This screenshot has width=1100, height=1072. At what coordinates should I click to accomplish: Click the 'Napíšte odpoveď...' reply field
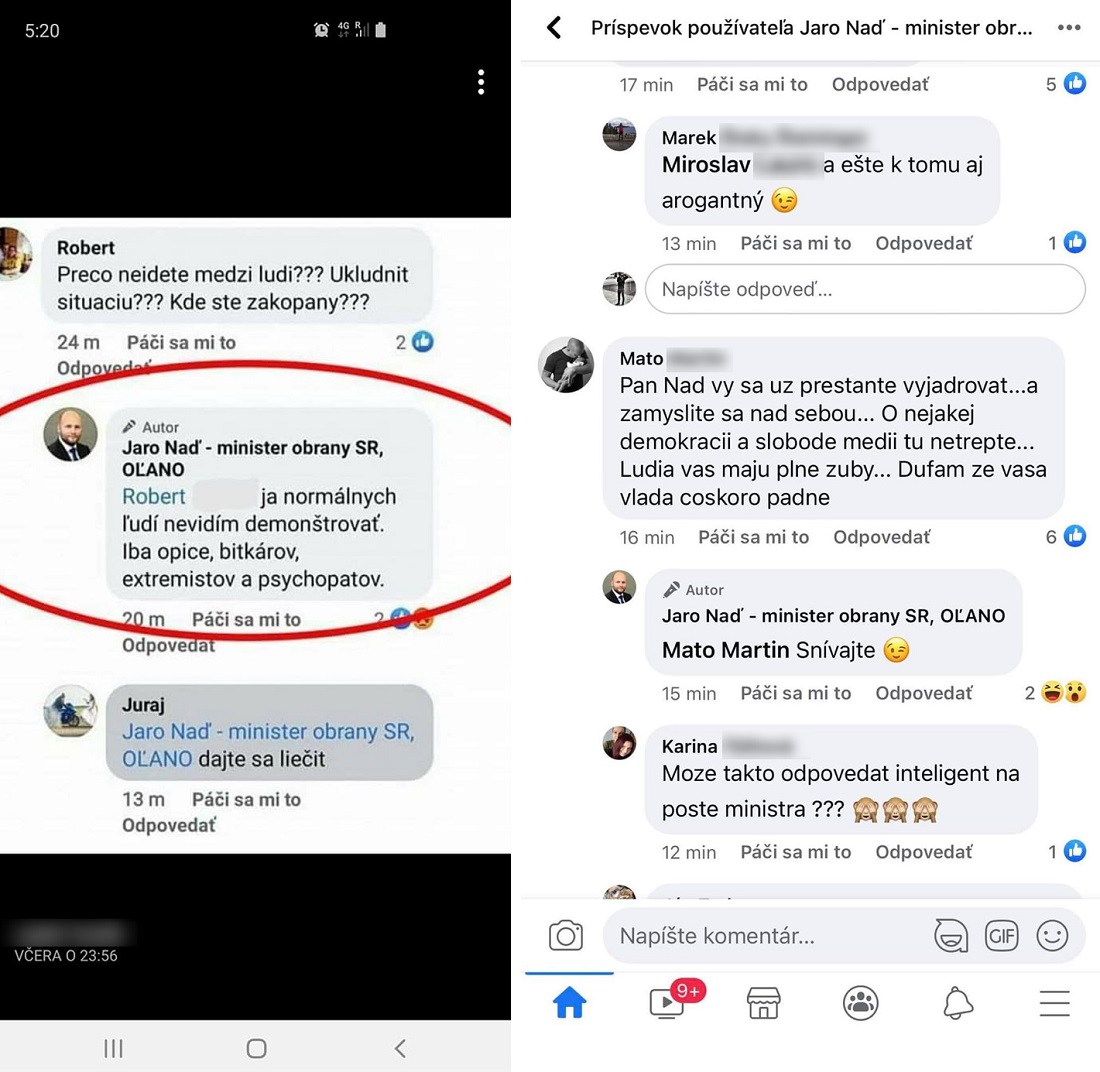click(x=865, y=289)
